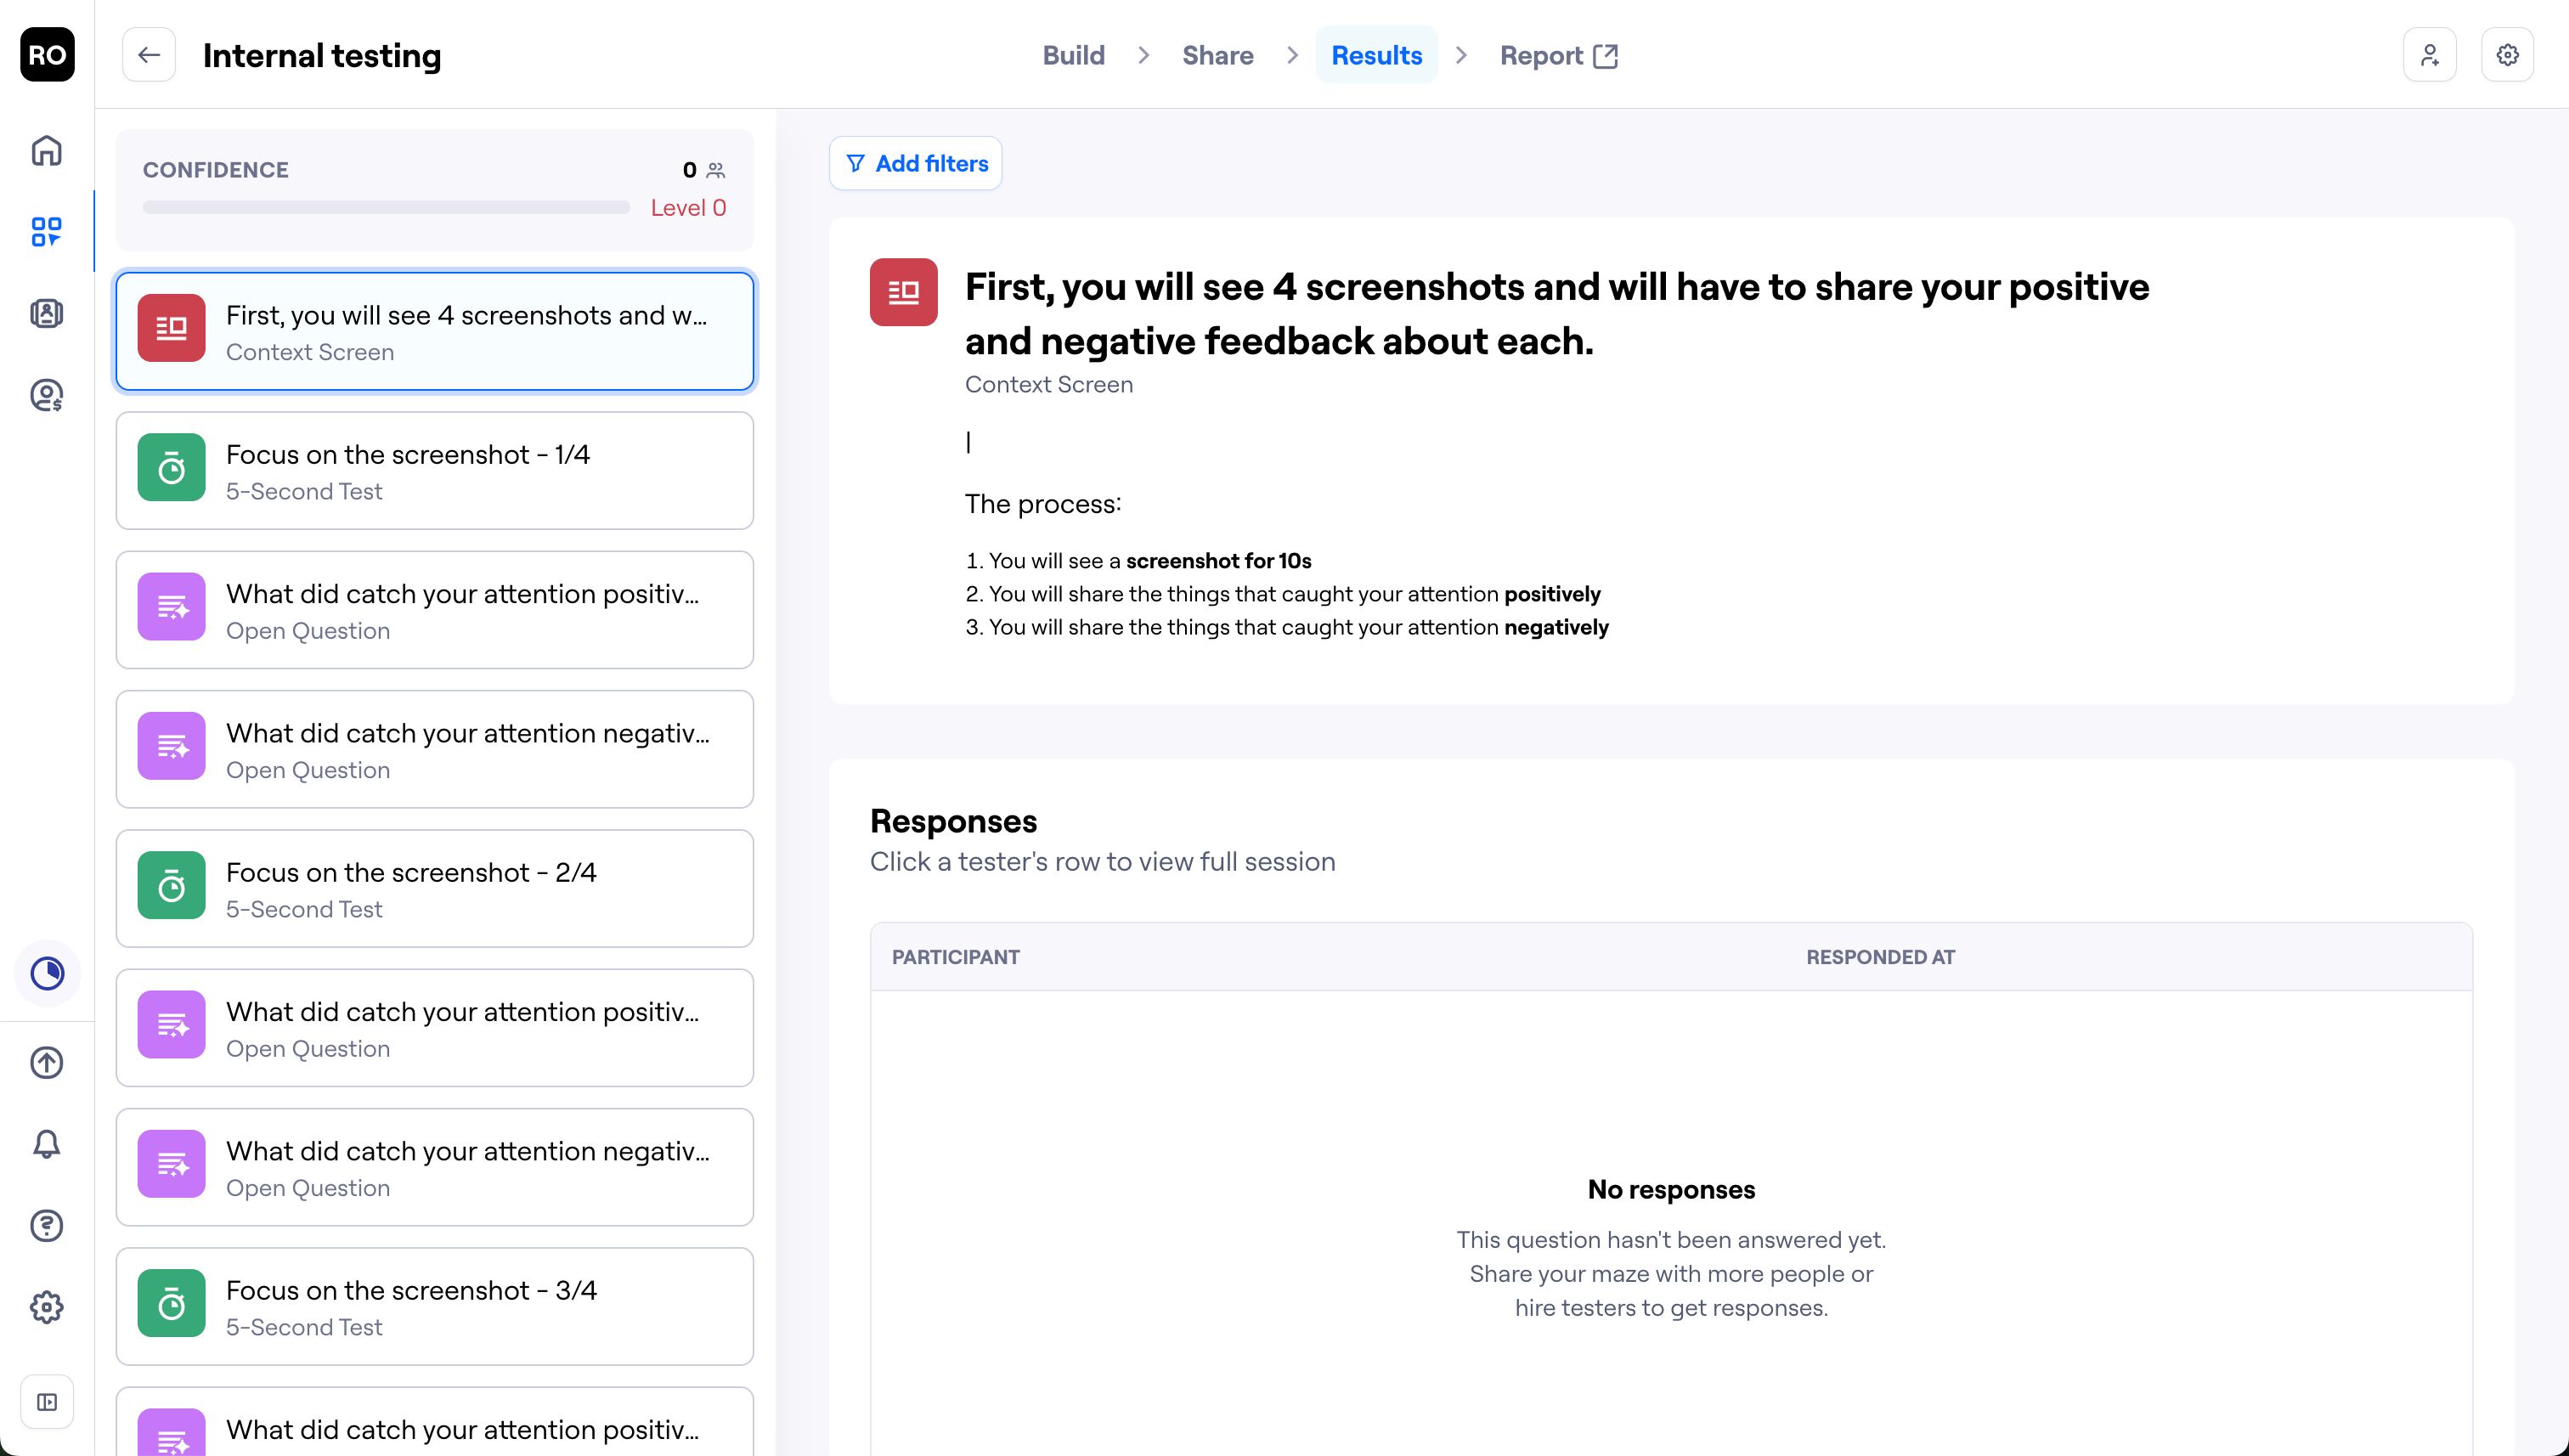Open the hire testers icon in sidebar

click(47, 395)
